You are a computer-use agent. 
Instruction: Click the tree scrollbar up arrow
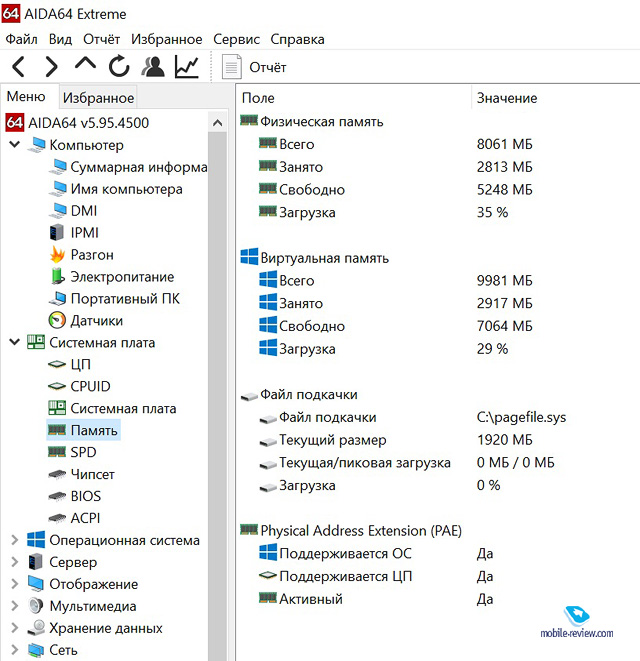pyautogui.click(x=217, y=123)
